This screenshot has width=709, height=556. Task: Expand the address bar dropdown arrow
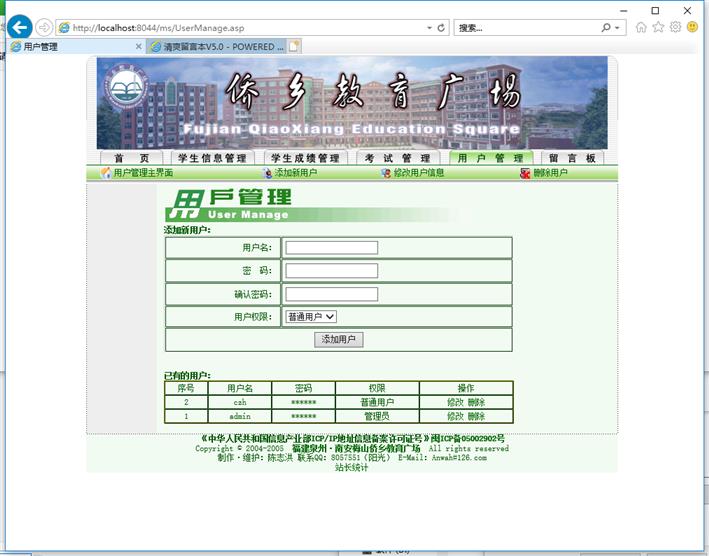(x=428, y=28)
